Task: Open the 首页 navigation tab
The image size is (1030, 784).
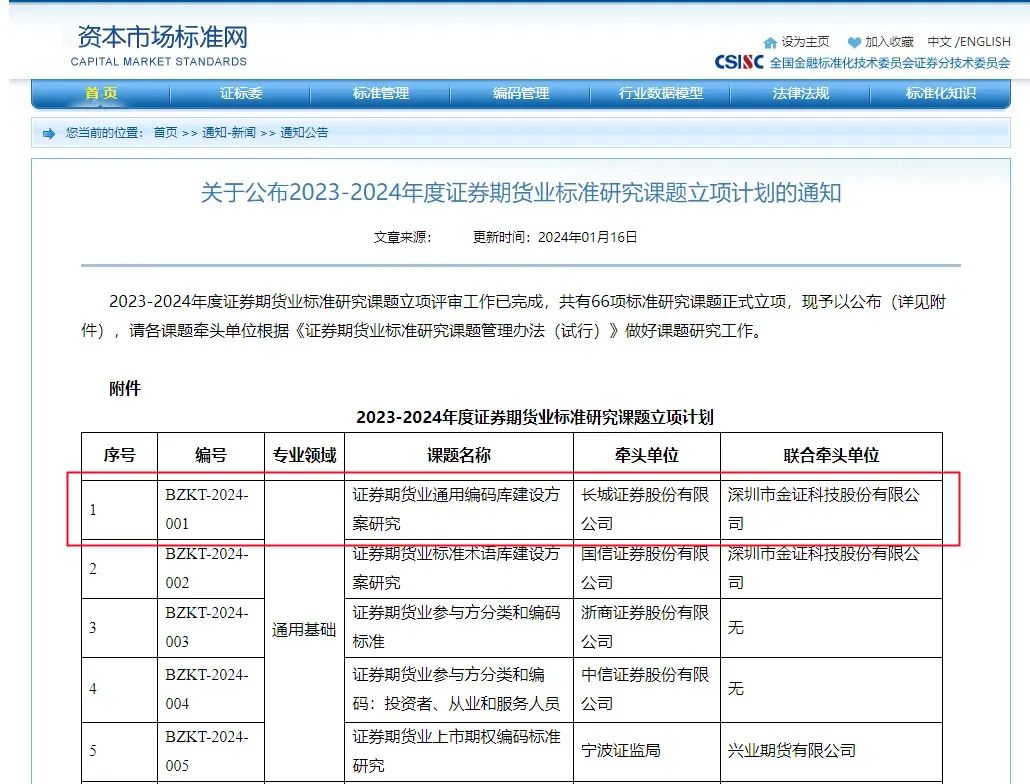Action: [x=101, y=93]
